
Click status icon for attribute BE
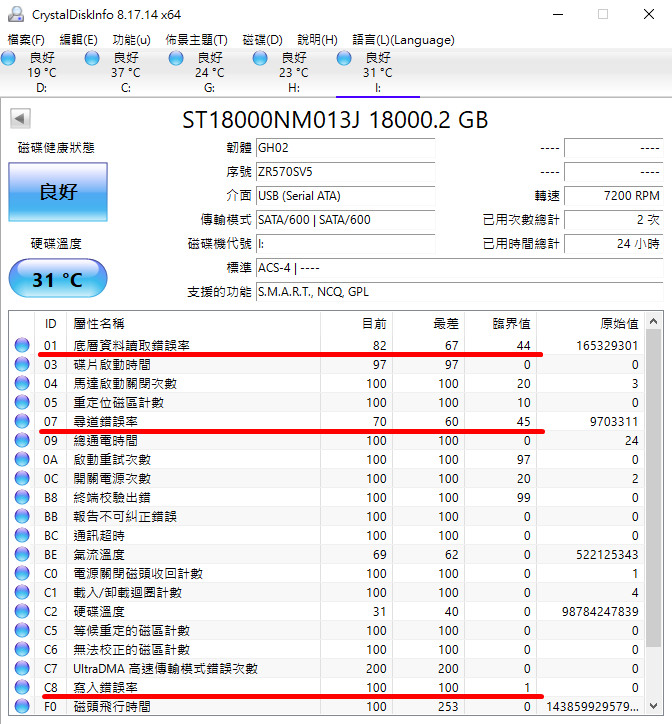point(22,554)
